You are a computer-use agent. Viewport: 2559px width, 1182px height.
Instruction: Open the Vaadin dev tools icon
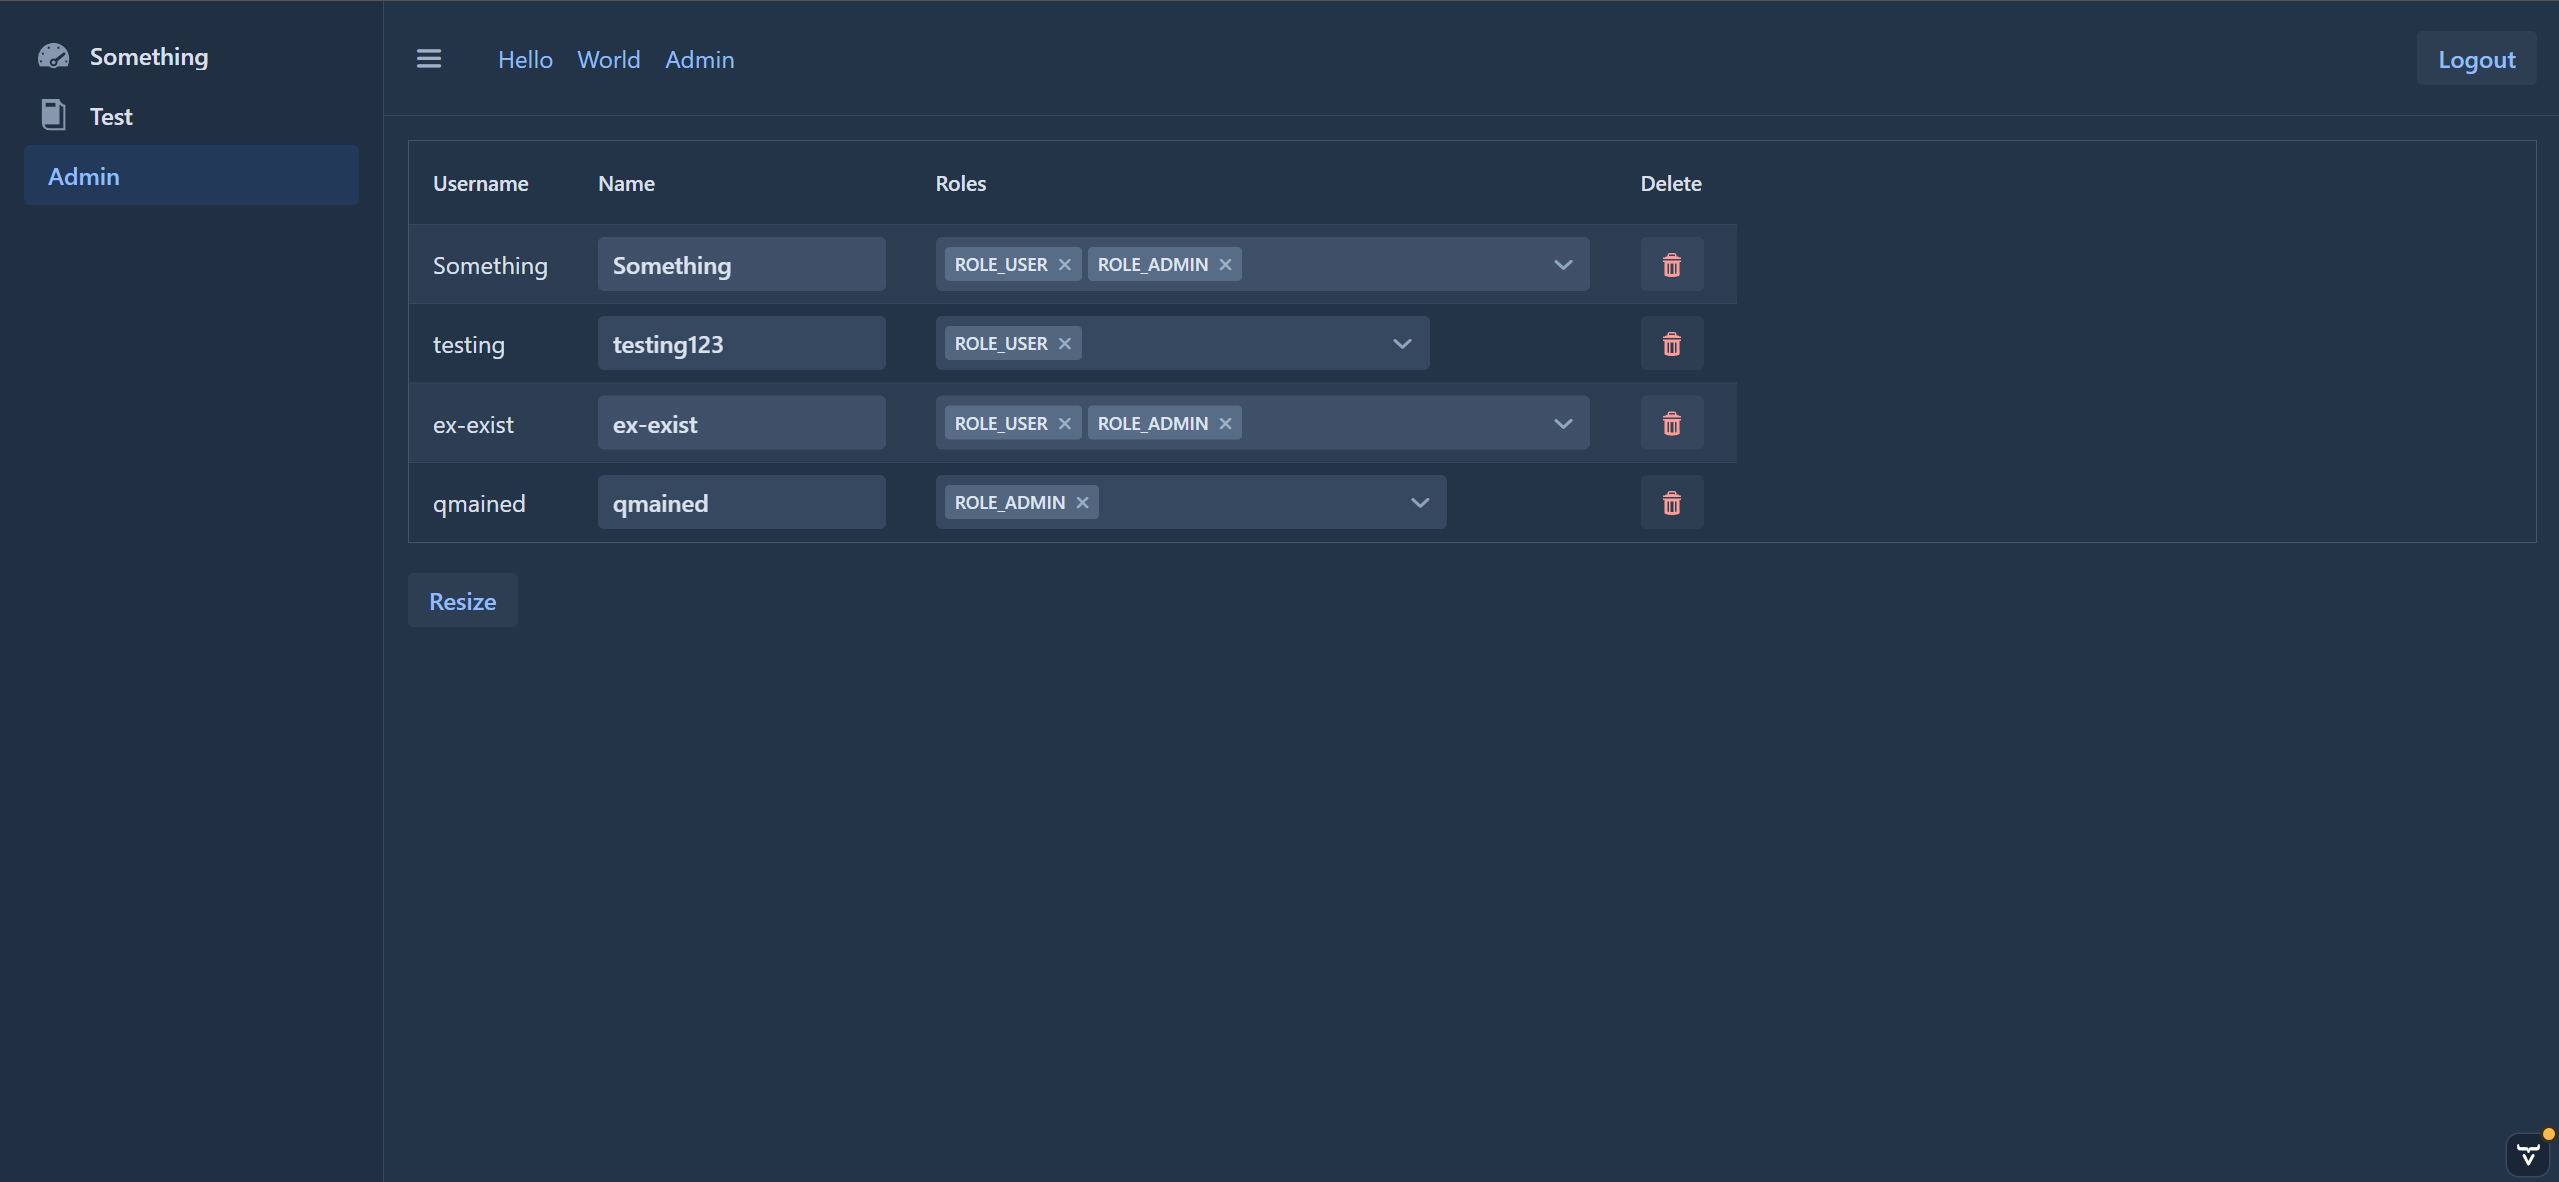point(2527,1155)
